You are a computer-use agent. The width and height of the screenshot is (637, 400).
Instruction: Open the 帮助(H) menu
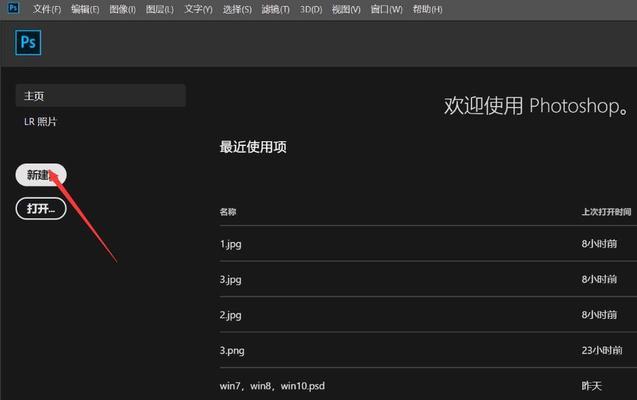(427, 9)
